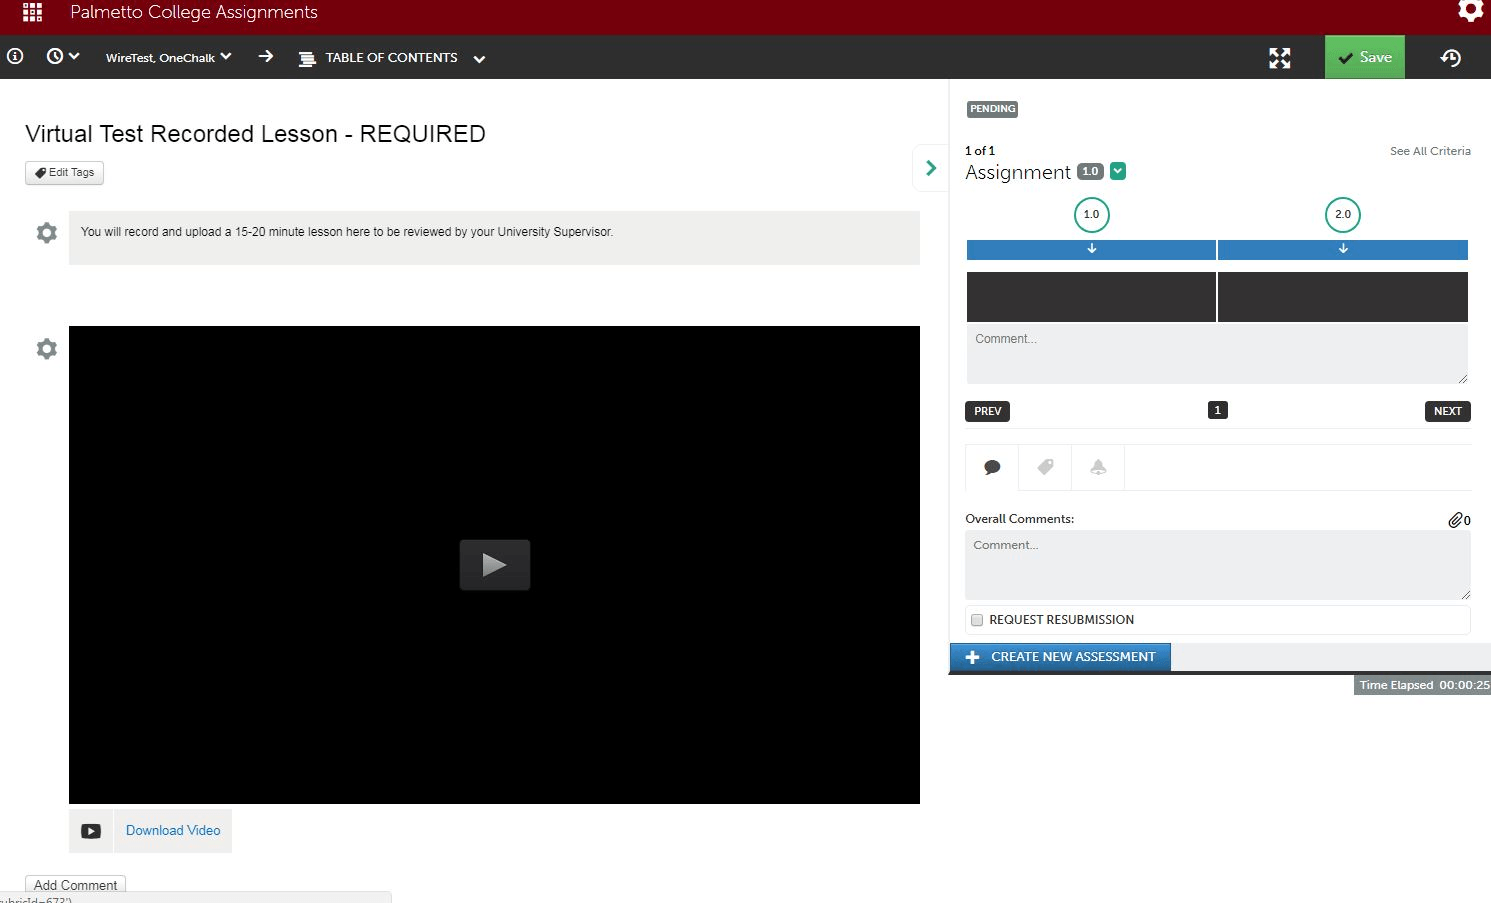Switch to the tags tab
Viewport: 1491px width, 903px height.
[1045, 467]
